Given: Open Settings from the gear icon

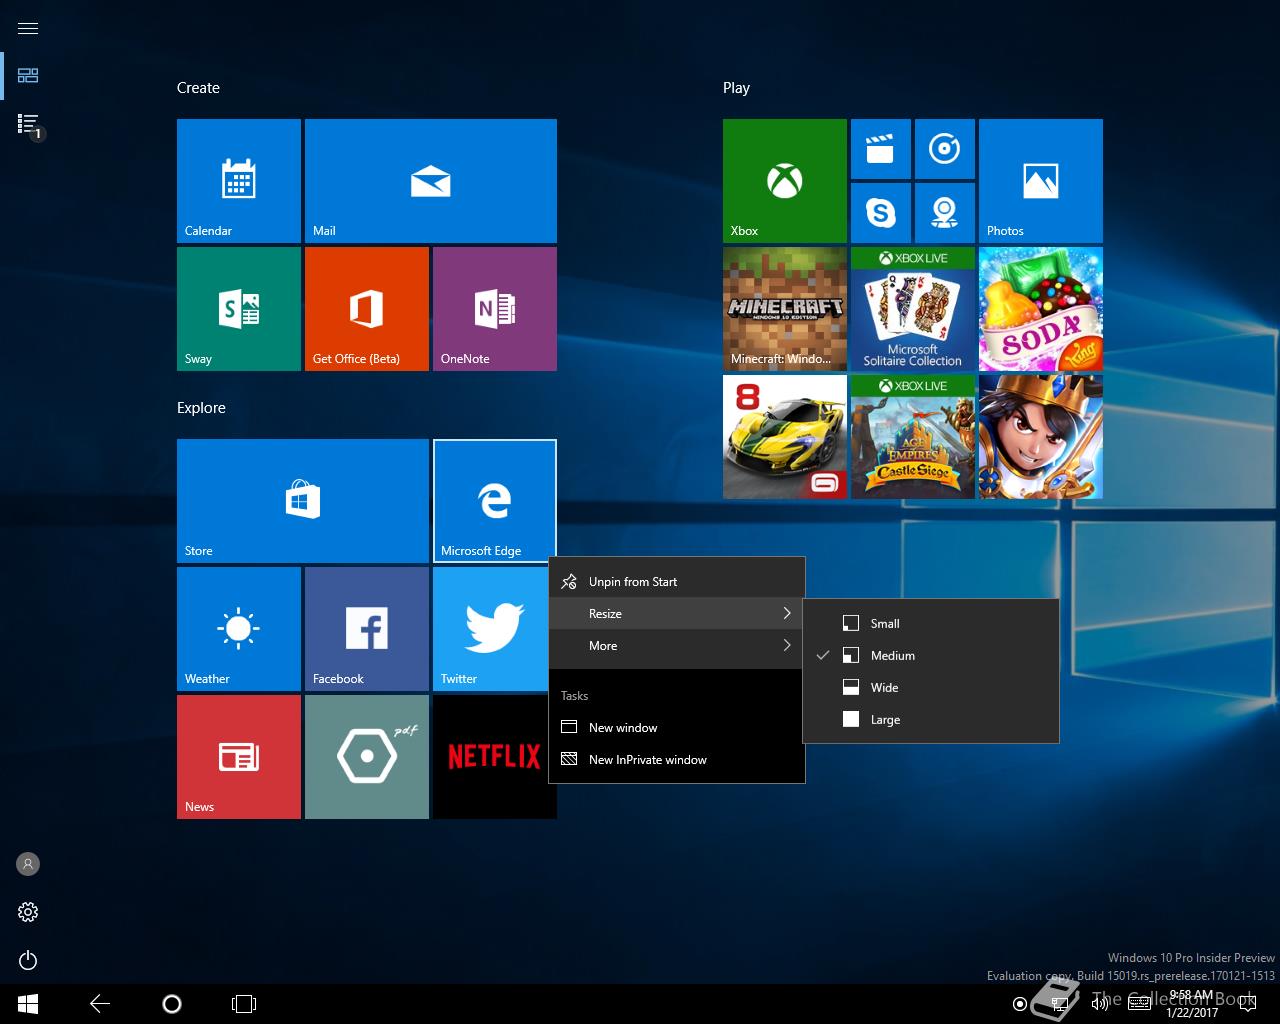Looking at the screenshot, I should (28, 912).
